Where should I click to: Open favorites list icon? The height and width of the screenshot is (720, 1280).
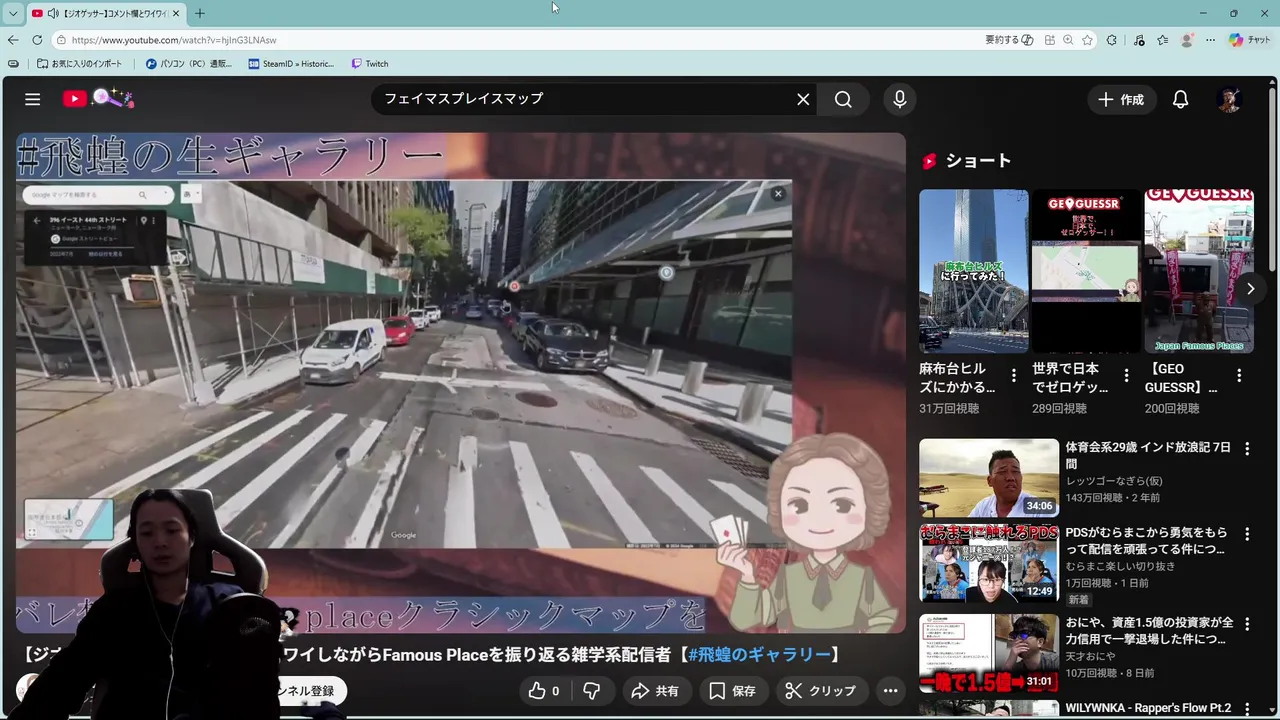pos(1162,40)
